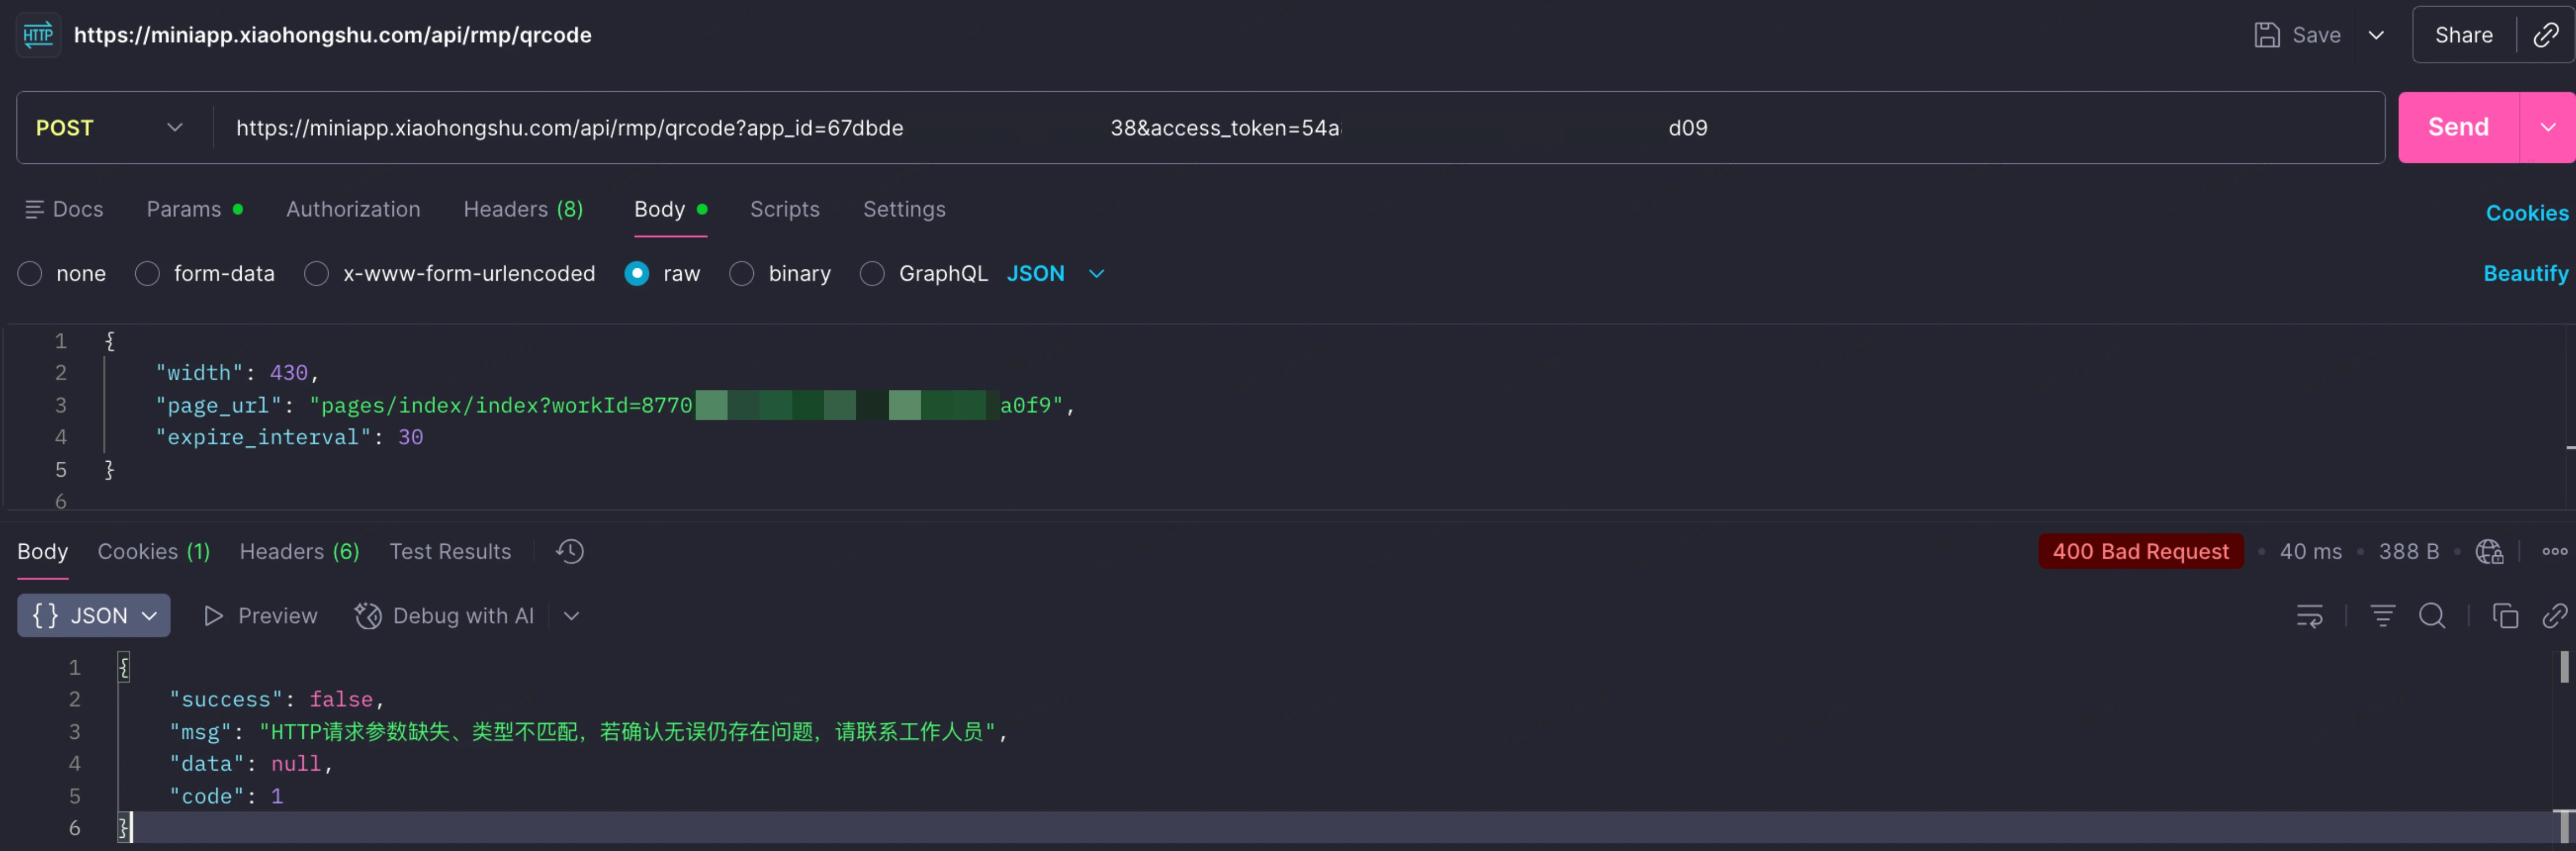This screenshot has width=2576, height=851.
Task: Open the Scripts tab
Action: click(785, 209)
